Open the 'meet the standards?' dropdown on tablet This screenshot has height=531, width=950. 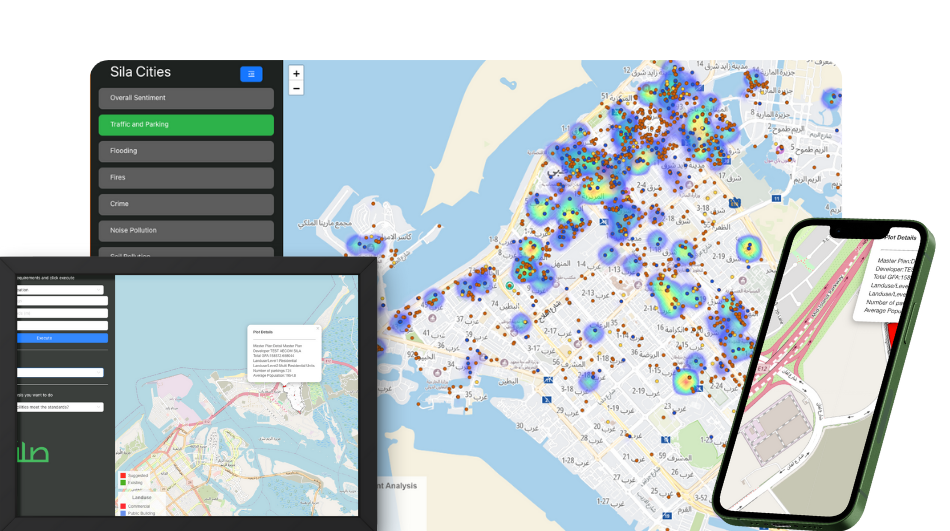60,407
